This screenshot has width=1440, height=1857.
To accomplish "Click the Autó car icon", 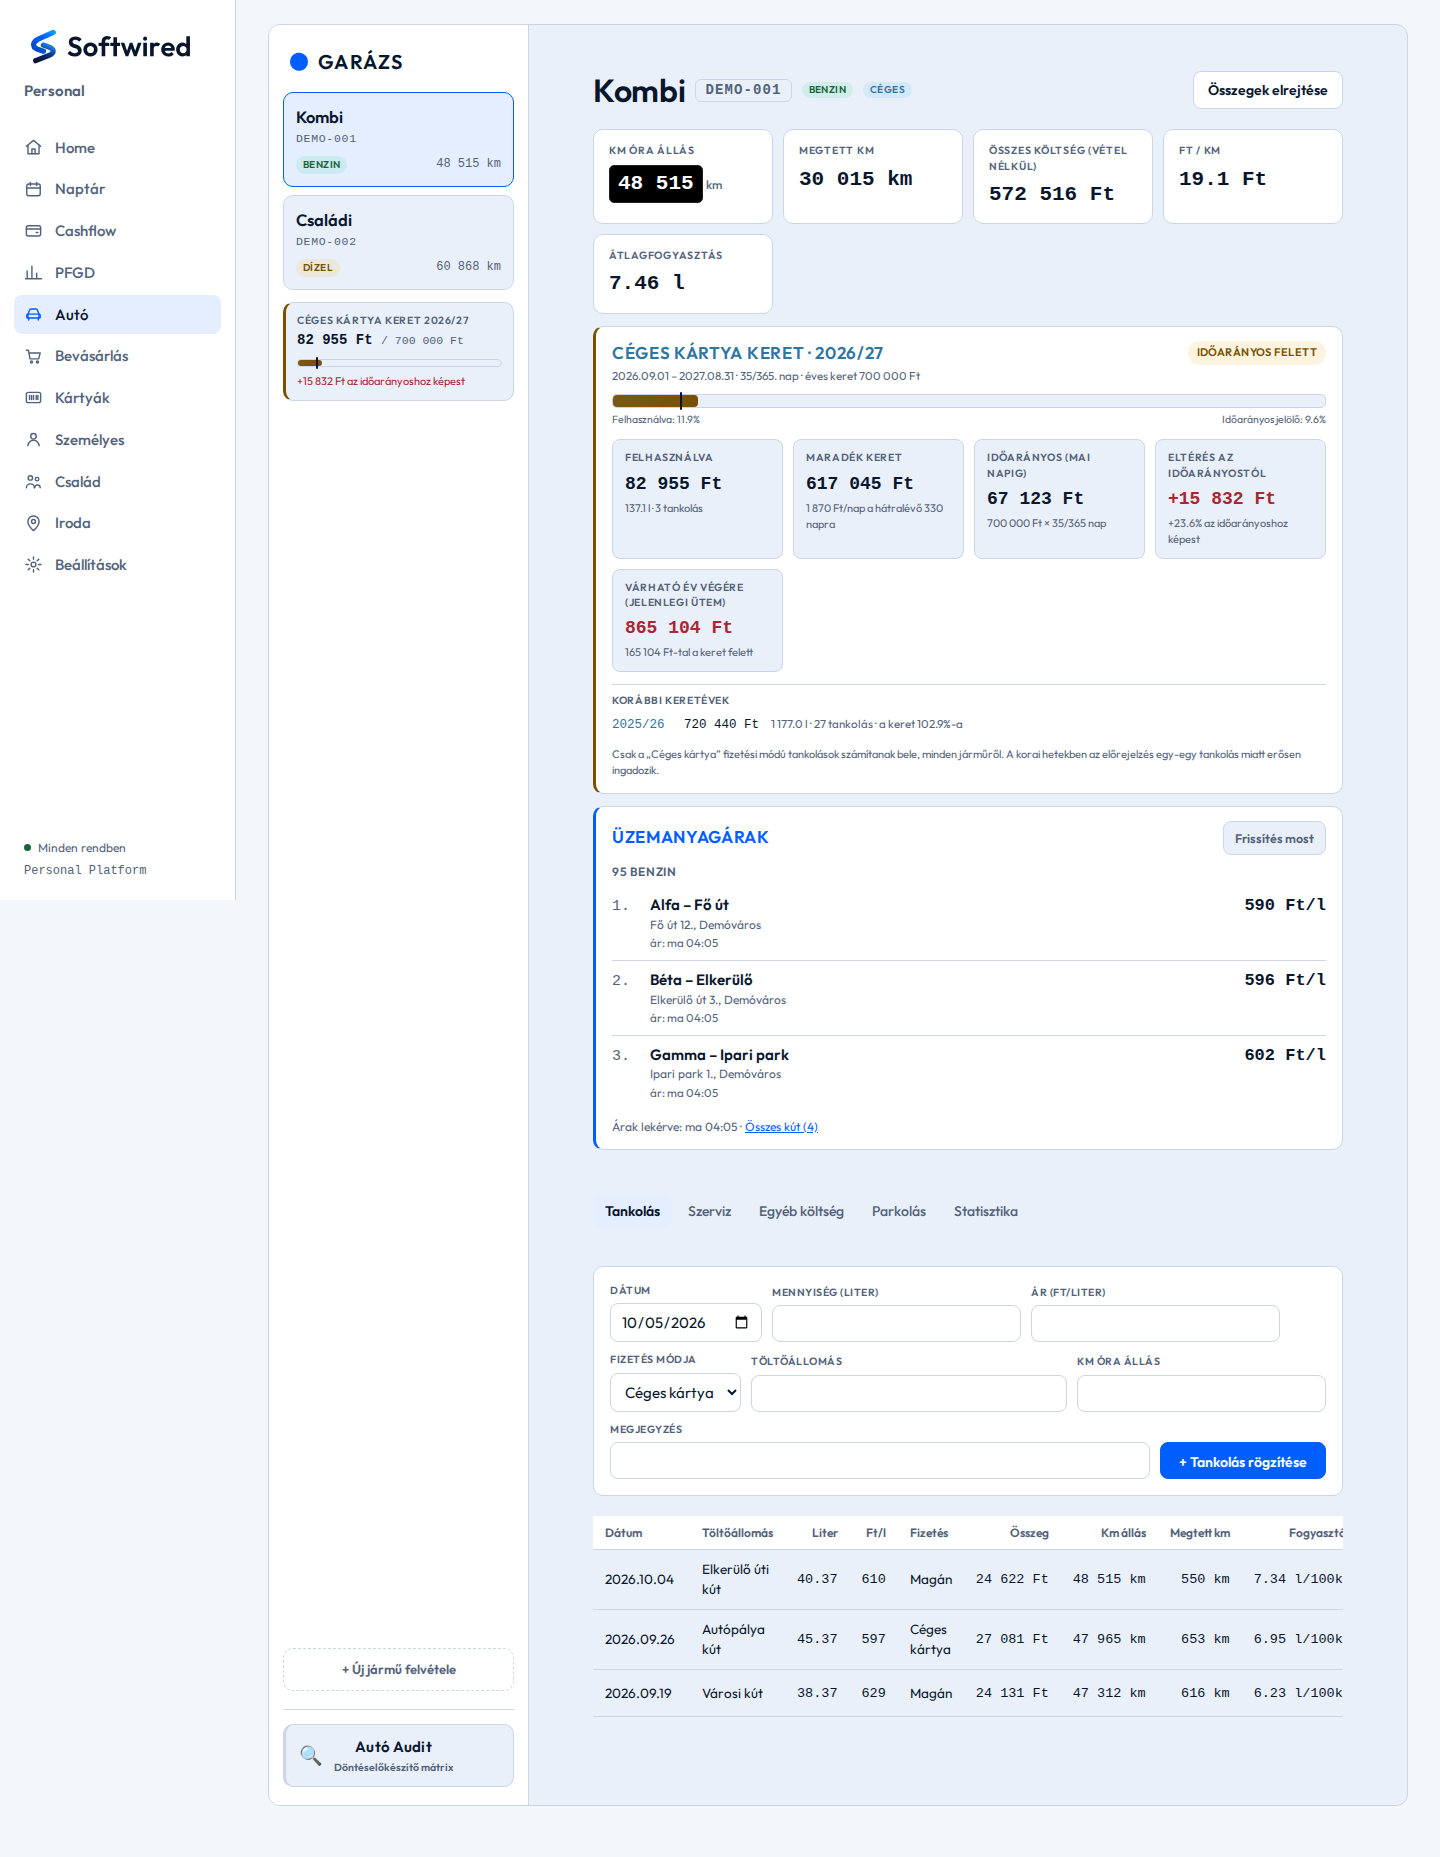I will [34, 315].
